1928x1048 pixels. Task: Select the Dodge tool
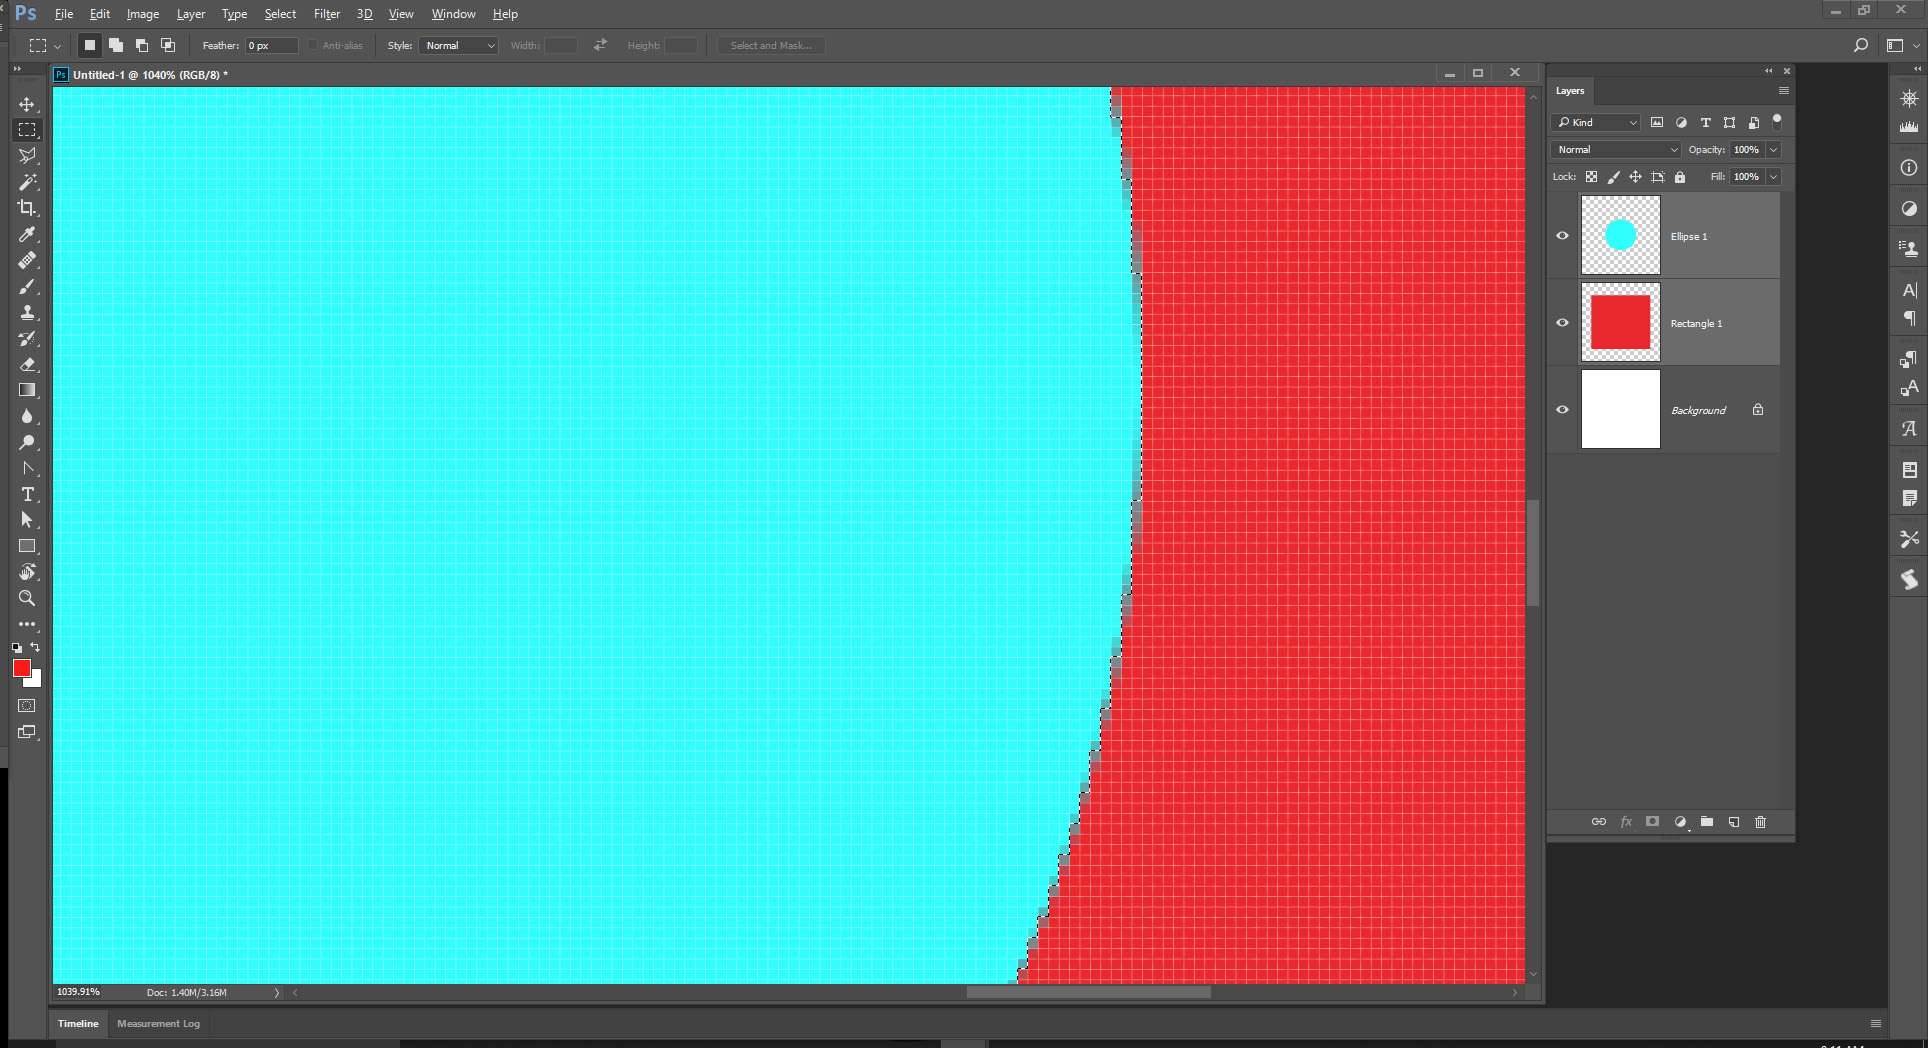(x=27, y=442)
